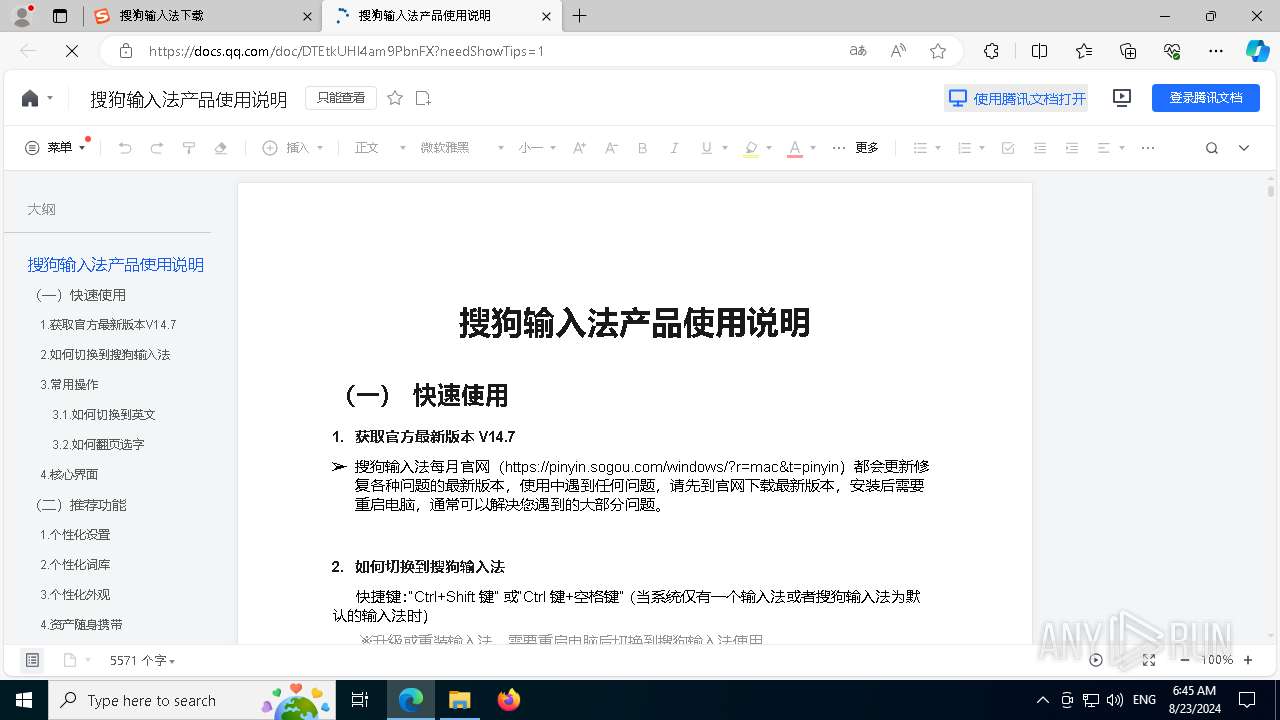Decrease font size with A- icon
The image size is (1280, 720).
click(x=611, y=148)
